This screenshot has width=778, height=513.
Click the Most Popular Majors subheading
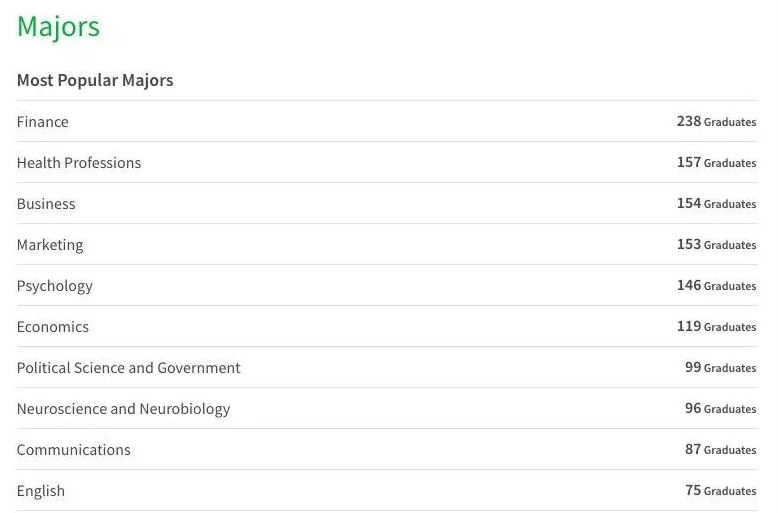(x=95, y=80)
